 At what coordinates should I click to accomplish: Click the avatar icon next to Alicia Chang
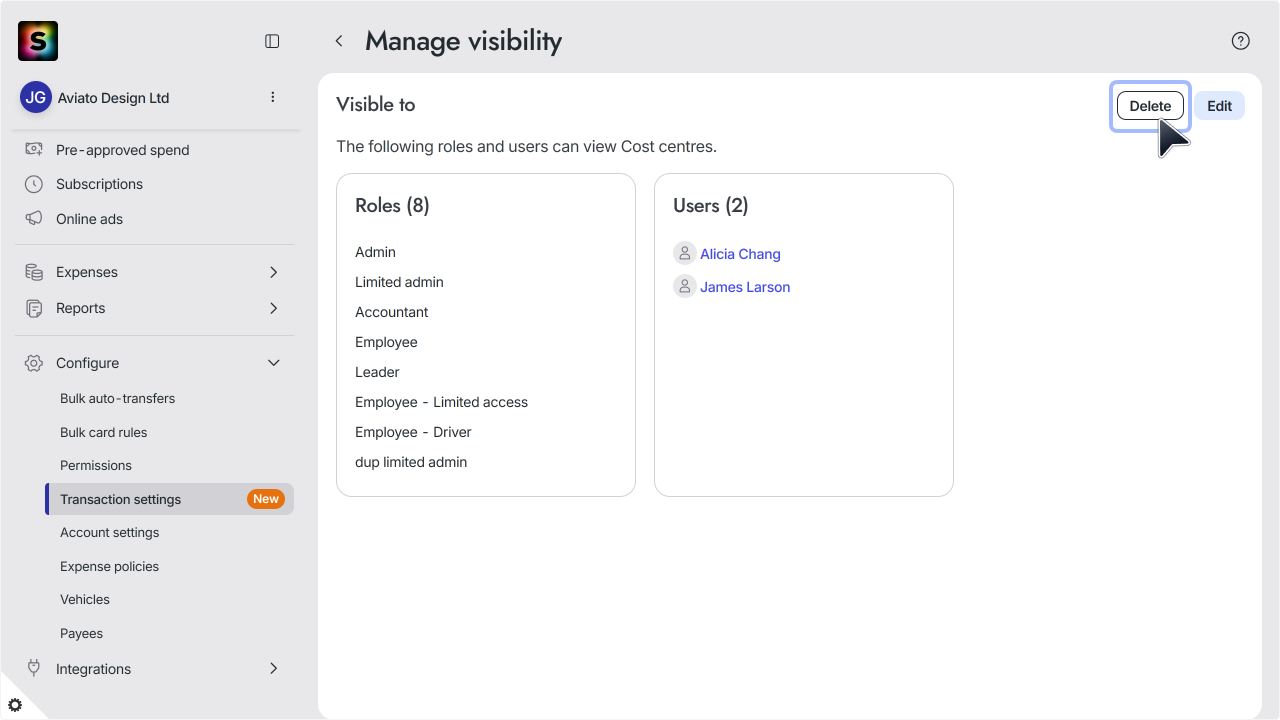point(685,253)
